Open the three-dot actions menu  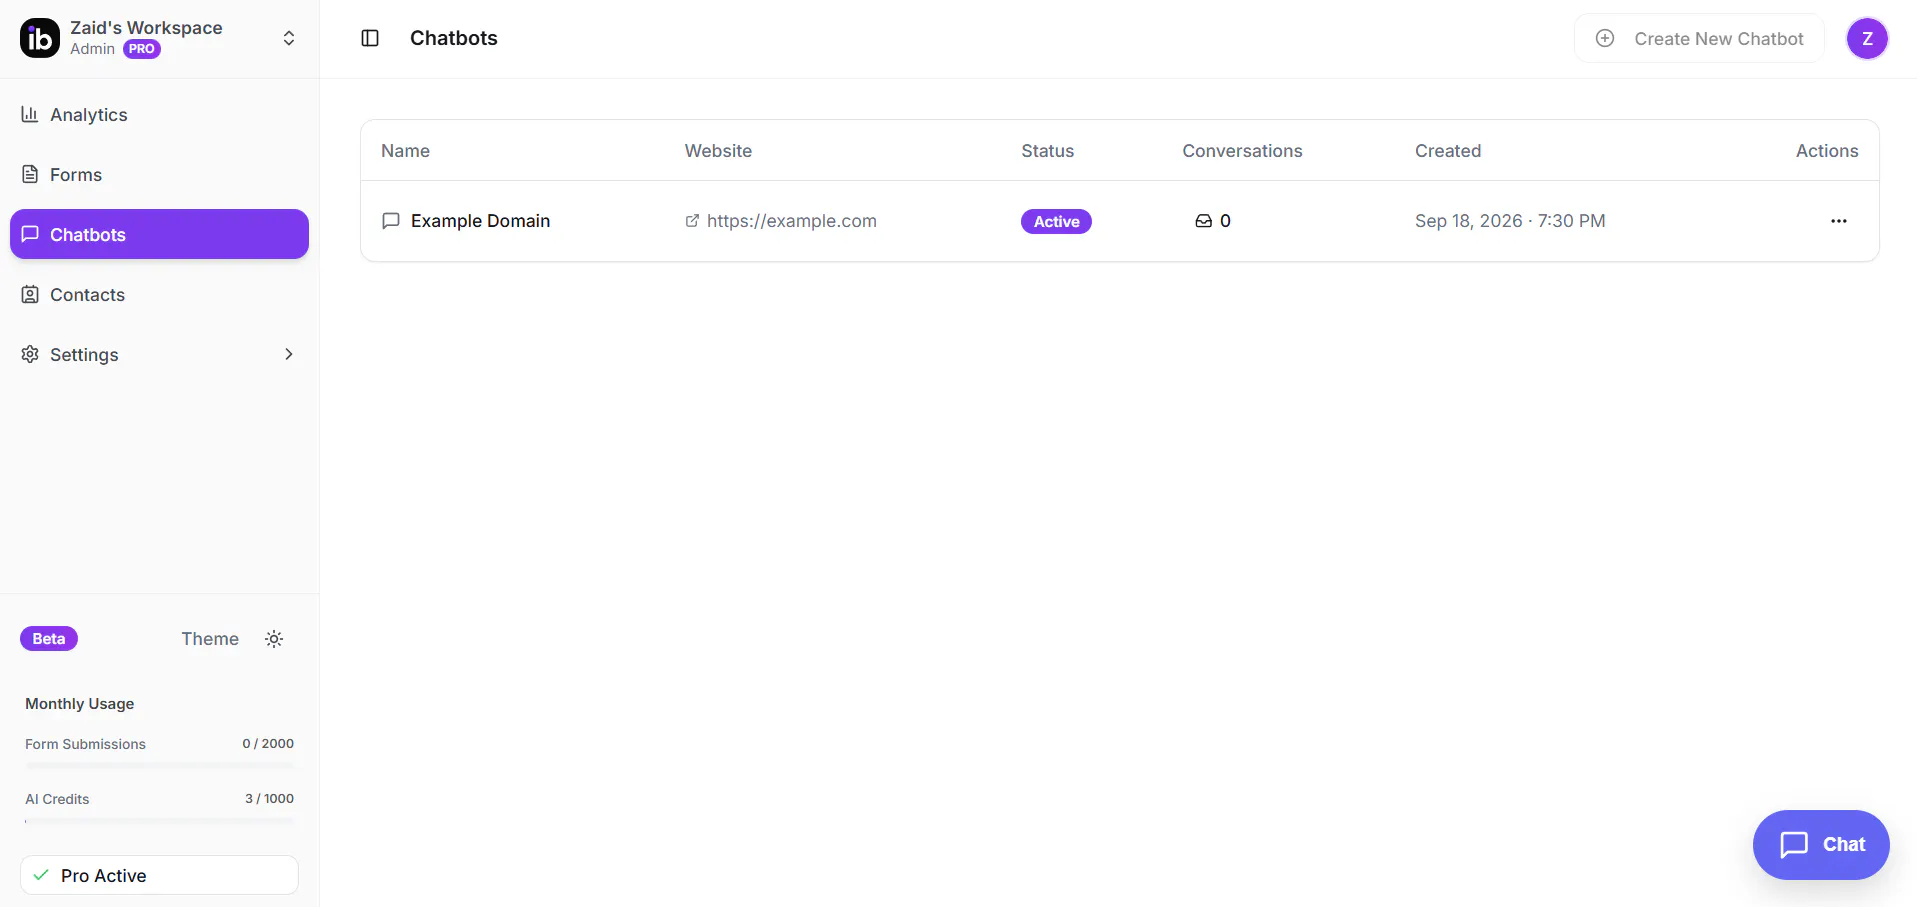1838,221
